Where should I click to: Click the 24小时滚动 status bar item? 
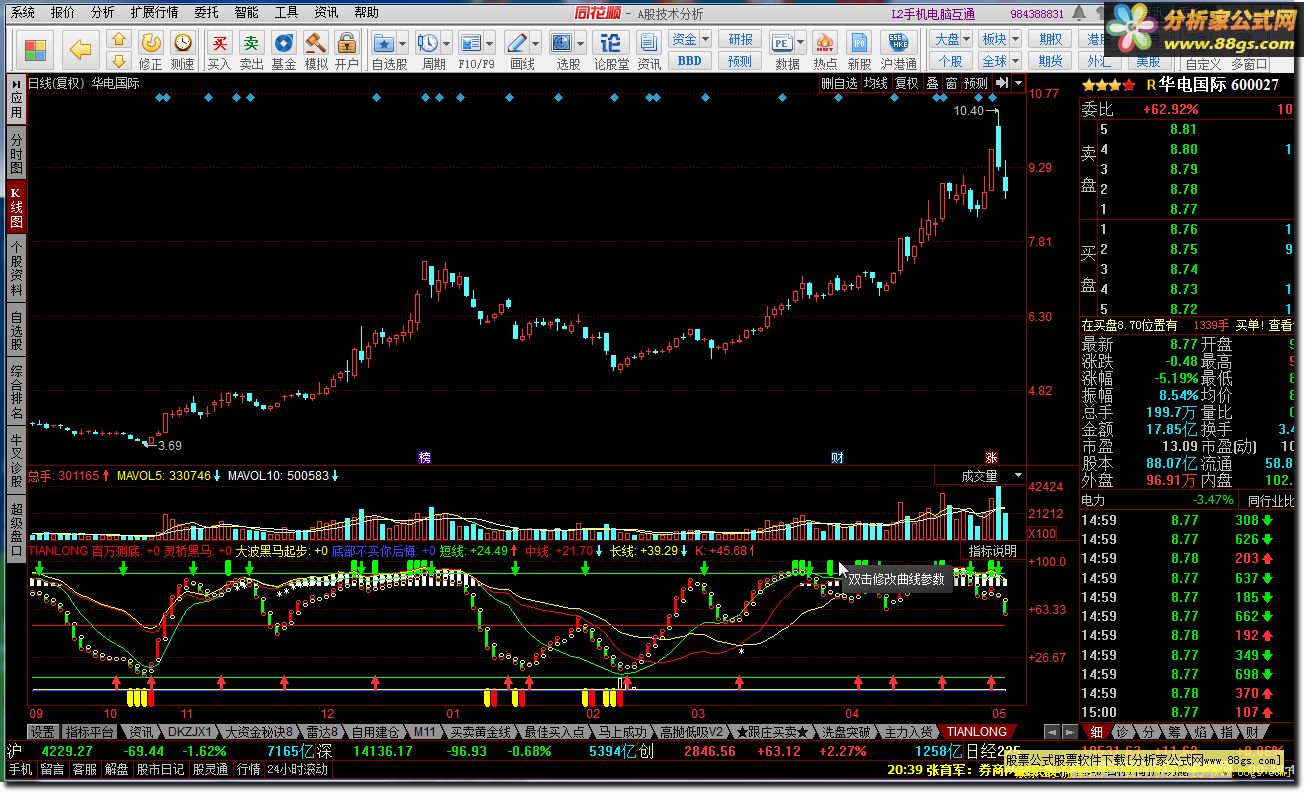[298, 770]
